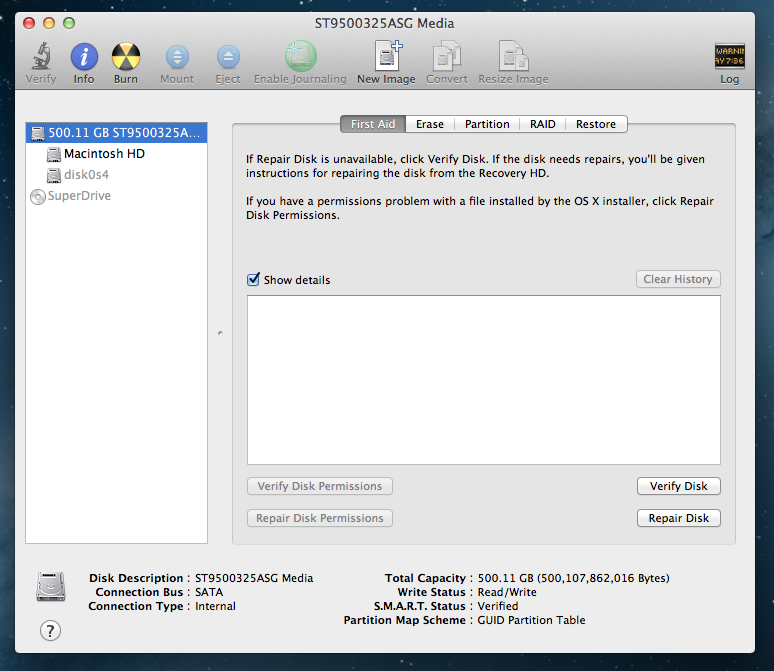Close the window with red button
Viewport: 774px width, 671px height.
pos(29,23)
